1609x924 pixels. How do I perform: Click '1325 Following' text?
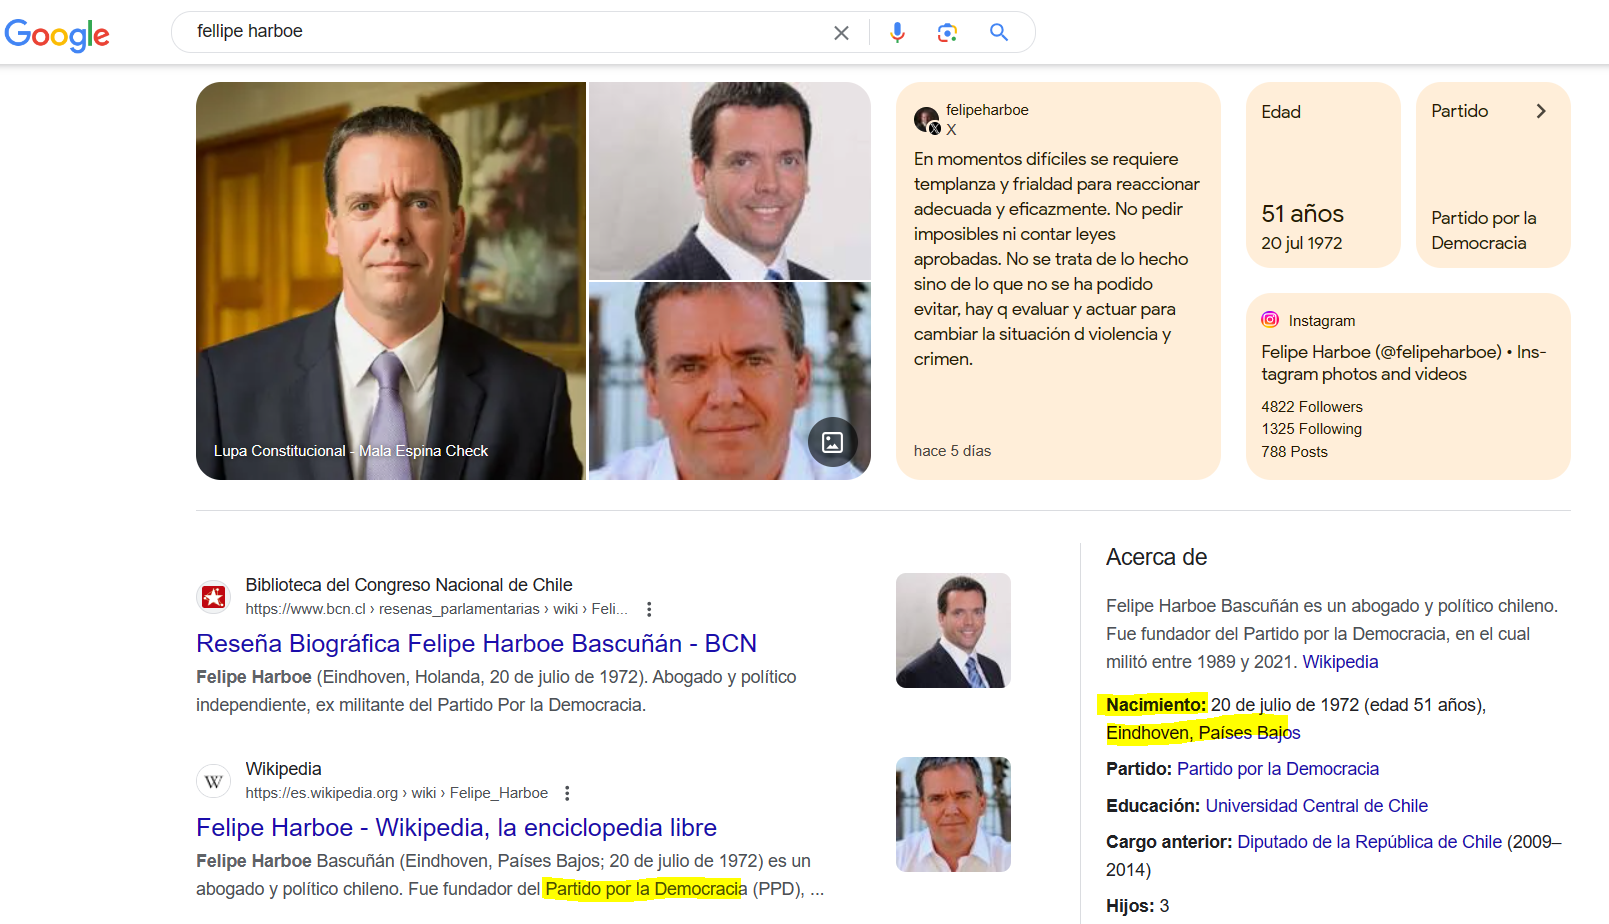tap(1311, 429)
